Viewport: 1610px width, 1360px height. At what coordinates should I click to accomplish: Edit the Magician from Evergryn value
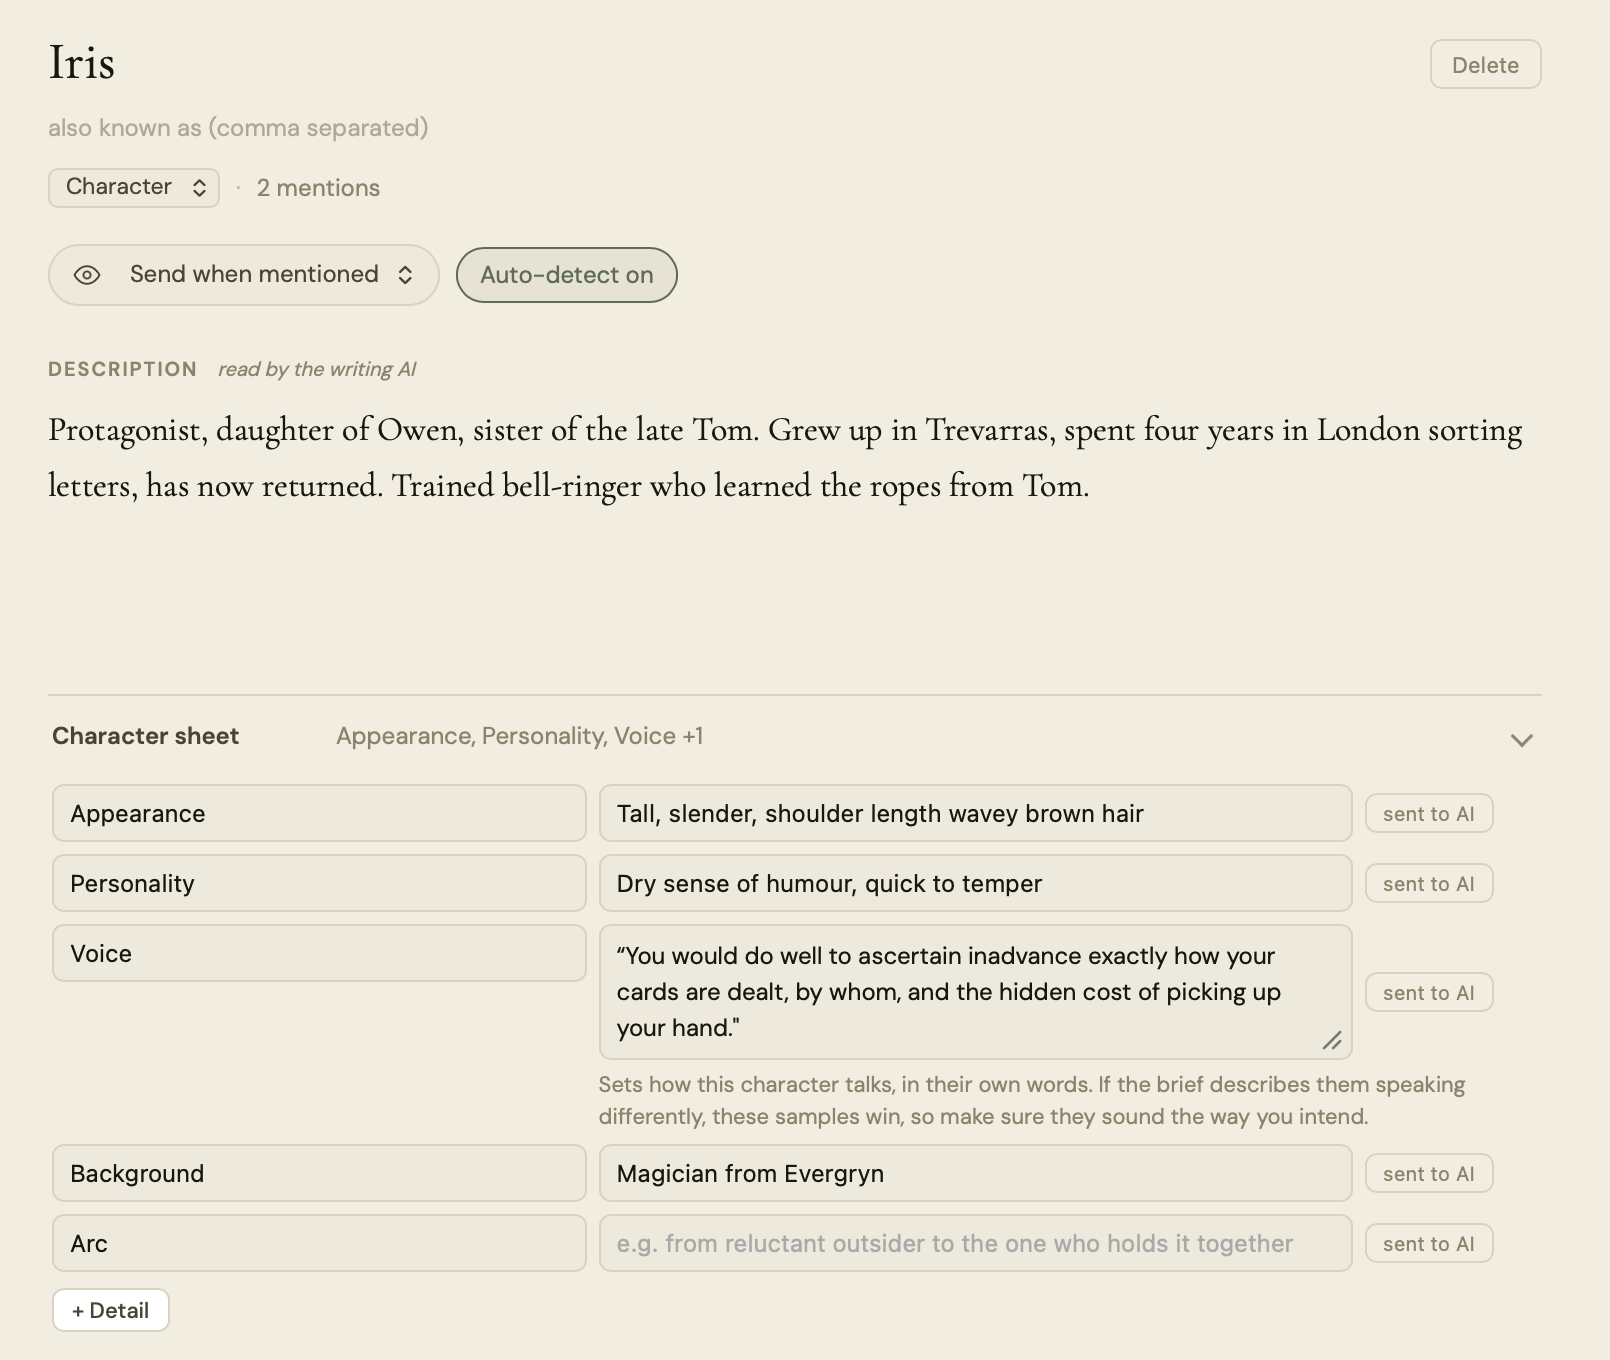pyautogui.click(x=975, y=1173)
